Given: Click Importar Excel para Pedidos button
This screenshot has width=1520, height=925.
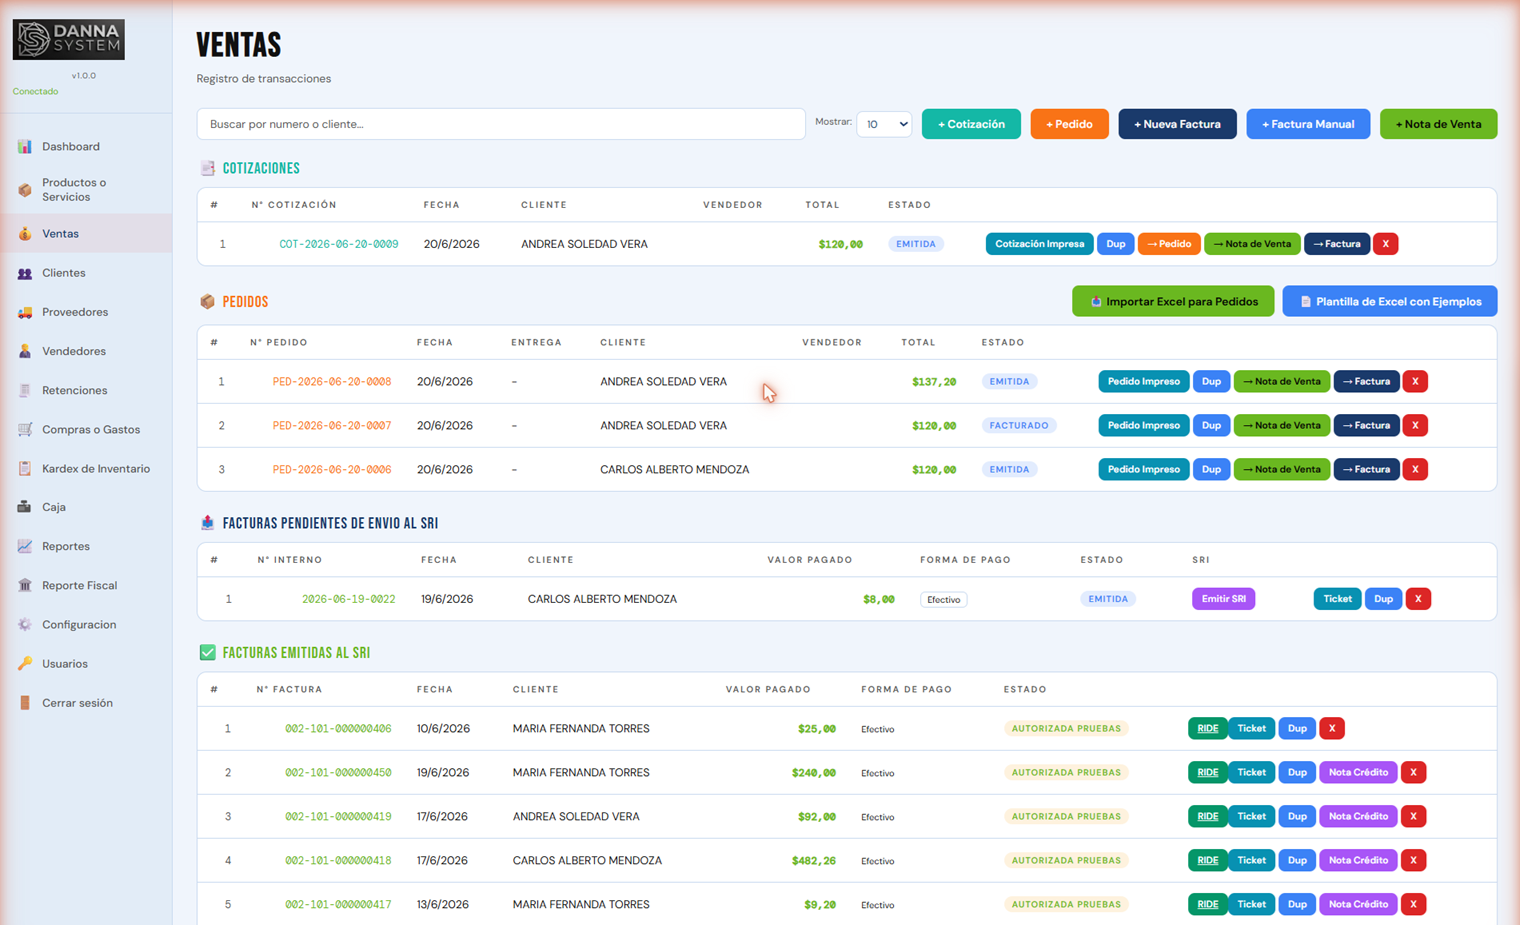Looking at the screenshot, I should [x=1173, y=301].
